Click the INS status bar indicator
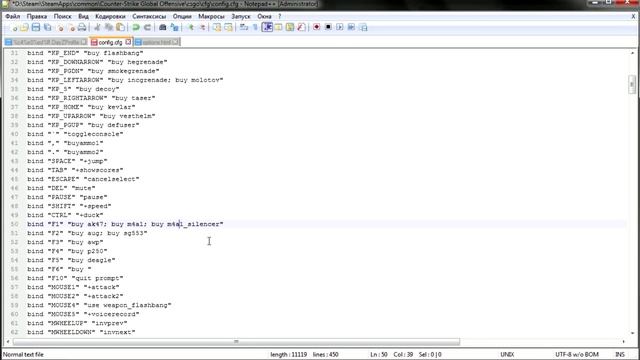 tap(620, 354)
